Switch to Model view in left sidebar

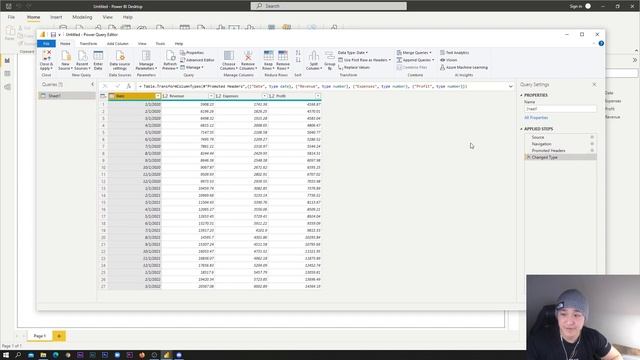point(7,87)
